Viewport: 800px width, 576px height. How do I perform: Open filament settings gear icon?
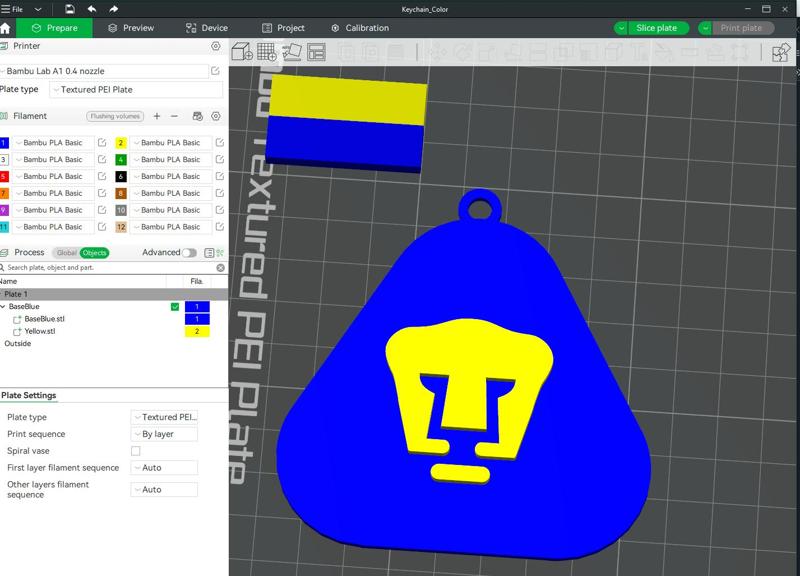(x=217, y=115)
